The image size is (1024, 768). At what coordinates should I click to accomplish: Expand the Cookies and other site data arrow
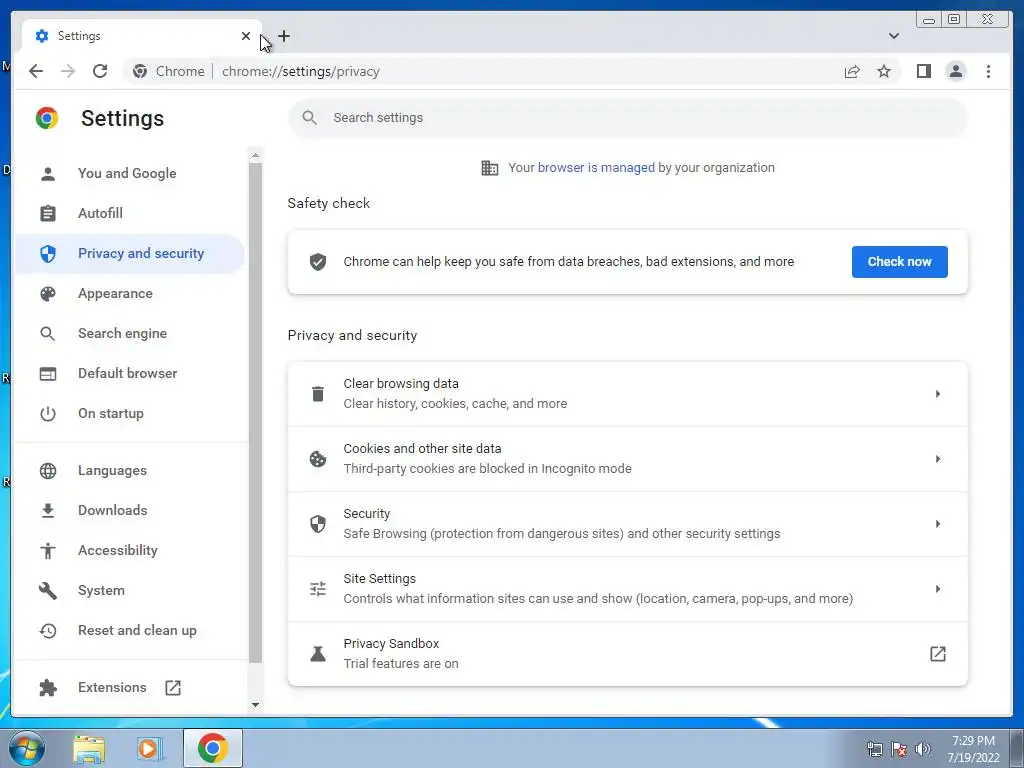coord(937,459)
